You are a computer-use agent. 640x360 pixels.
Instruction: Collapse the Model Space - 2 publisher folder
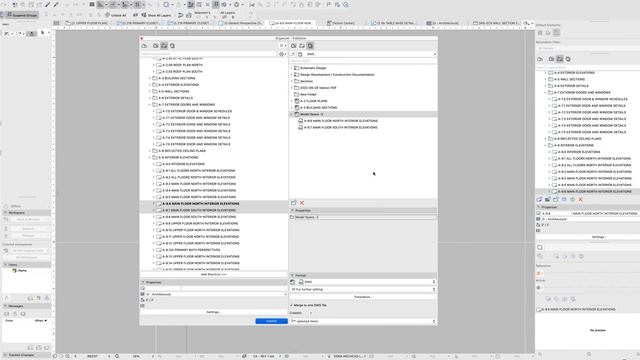click(291, 114)
